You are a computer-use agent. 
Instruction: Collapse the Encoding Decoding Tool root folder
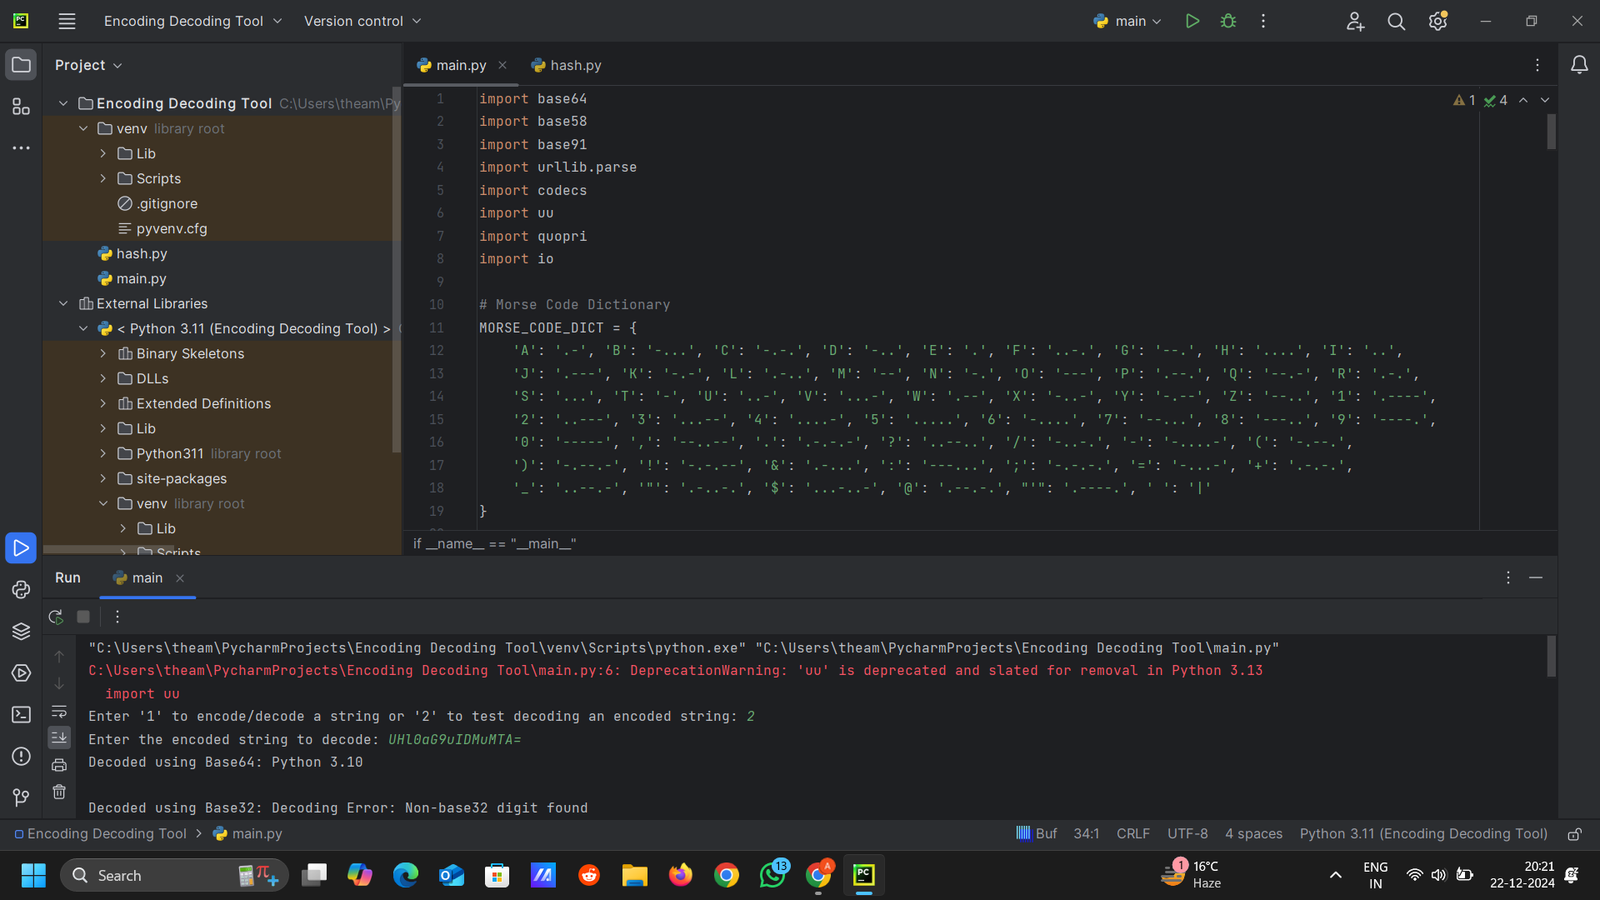point(64,104)
